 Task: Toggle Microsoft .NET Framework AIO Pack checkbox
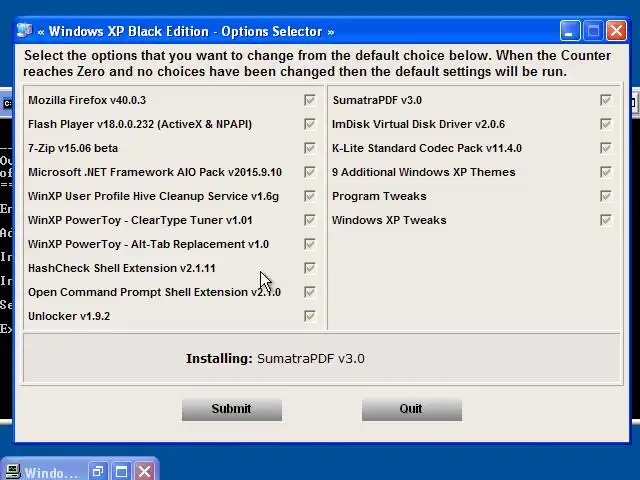(310, 172)
